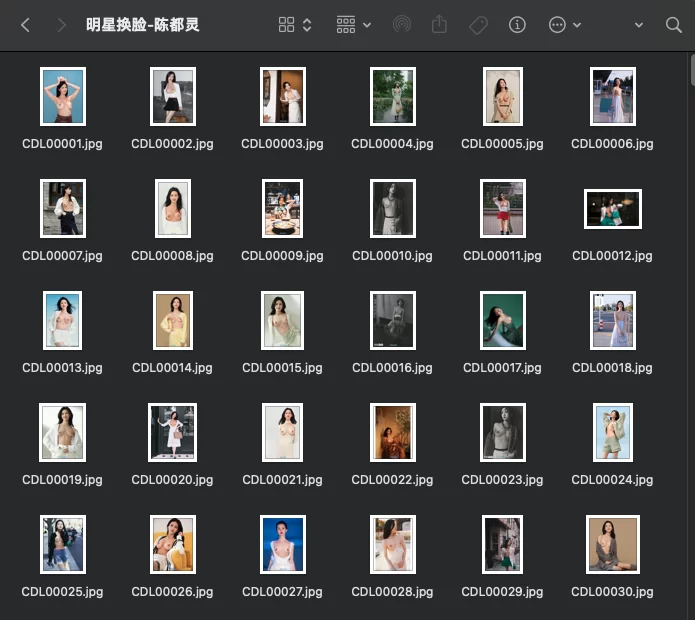Click the folder title in the toolbar
Viewport: 695px width, 620px height.
pos(143,25)
